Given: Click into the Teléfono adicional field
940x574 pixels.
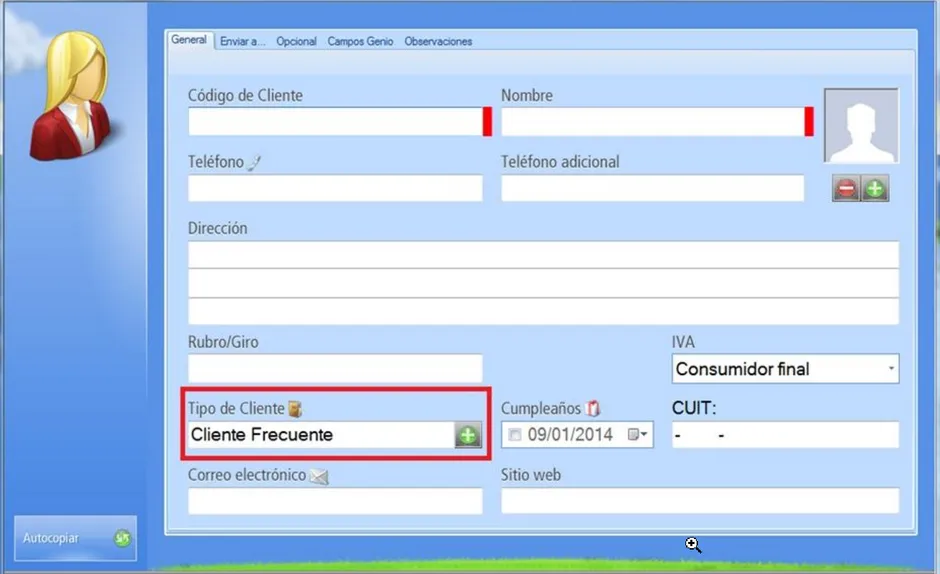Looking at the screenshot, I should point(652,188).
